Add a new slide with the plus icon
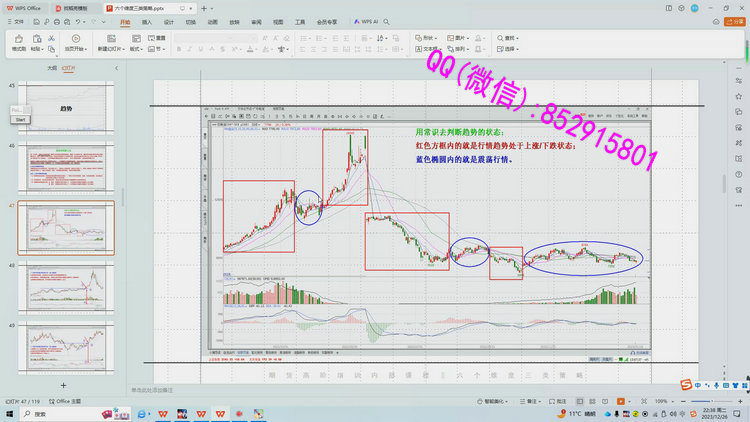This screenshot has width=750, height=422. [x=63, y=384]
